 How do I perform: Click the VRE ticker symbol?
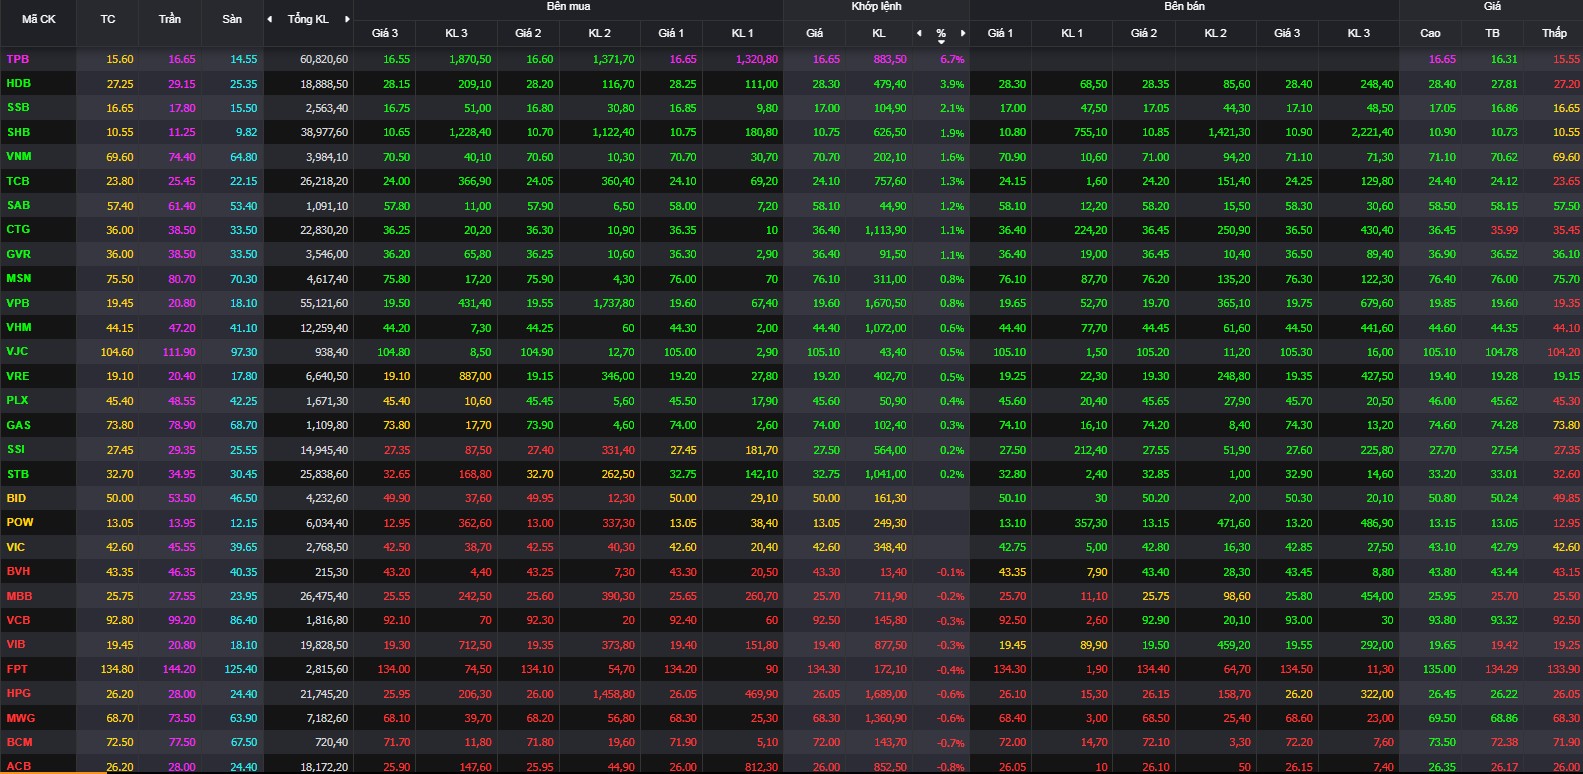click(18, 376)
